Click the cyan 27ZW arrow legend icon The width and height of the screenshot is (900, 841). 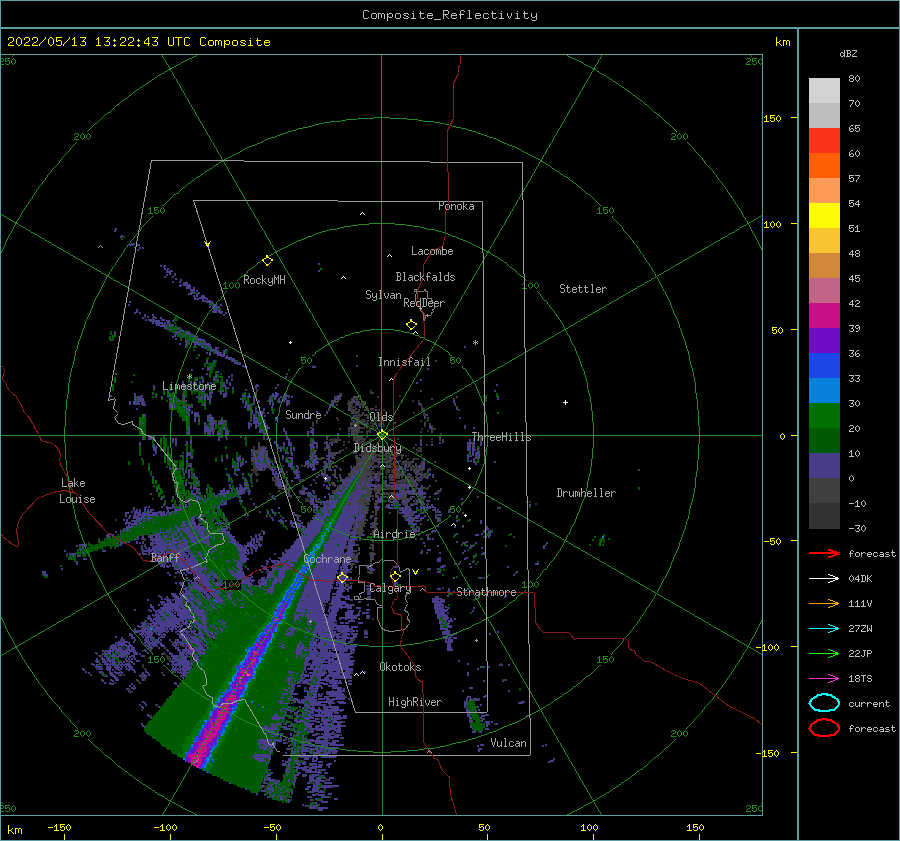tap(824, 629)
